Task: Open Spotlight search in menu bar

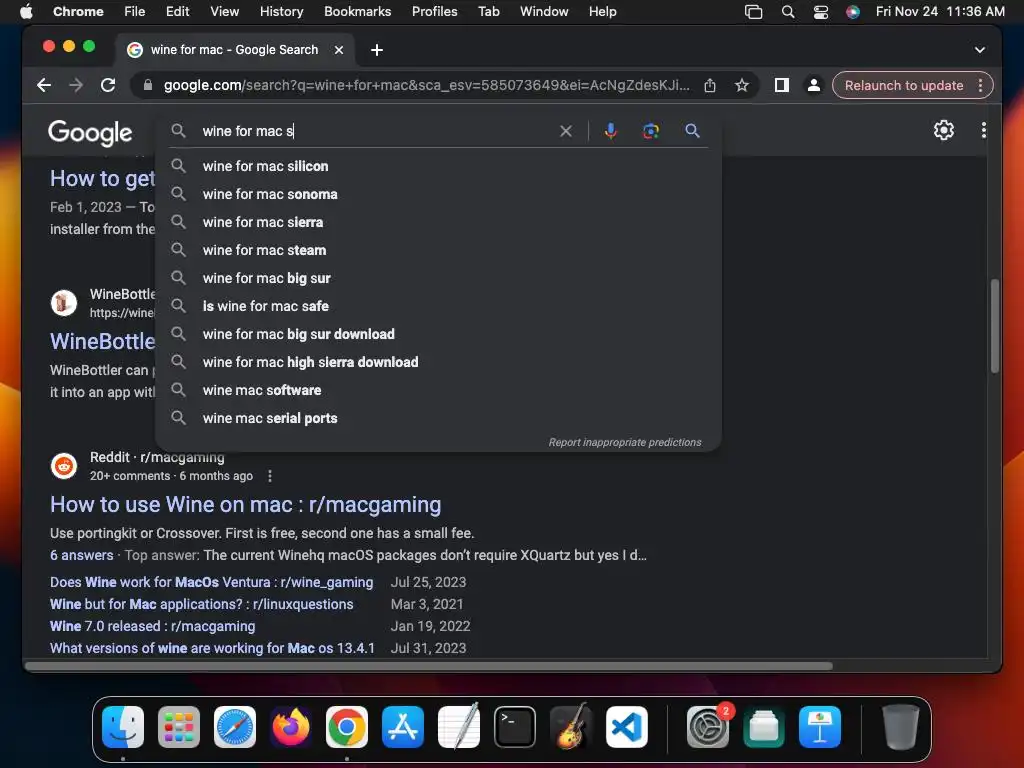Action: (788, 12)
